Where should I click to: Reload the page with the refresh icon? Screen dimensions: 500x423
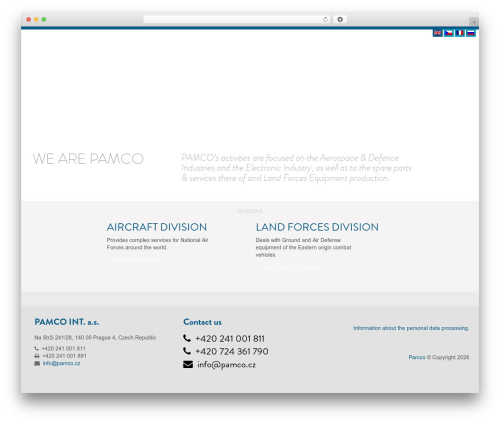pyautogui.click(x=325, y=19)
